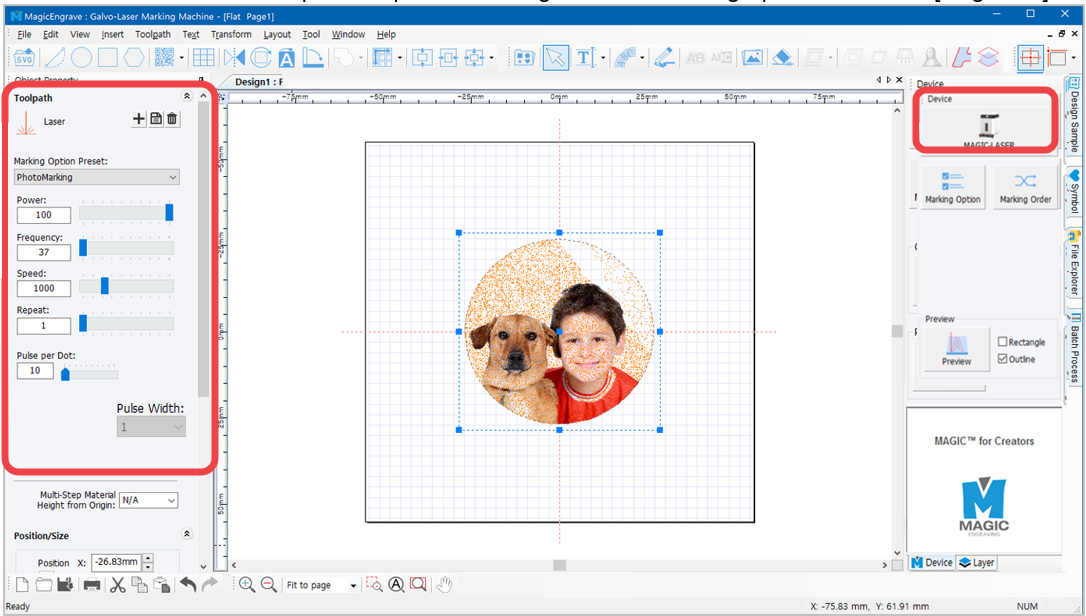The width and height of the screenshot is (1086, 616).
Task: Delete toolpath with the trash icon
Action: [x=172, y=119]
